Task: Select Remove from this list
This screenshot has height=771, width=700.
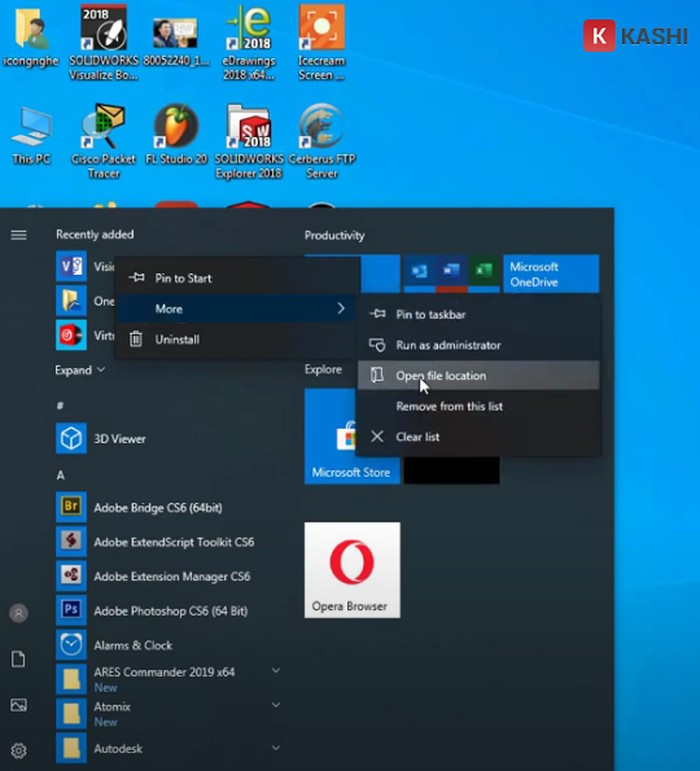Action: point(478,406)
